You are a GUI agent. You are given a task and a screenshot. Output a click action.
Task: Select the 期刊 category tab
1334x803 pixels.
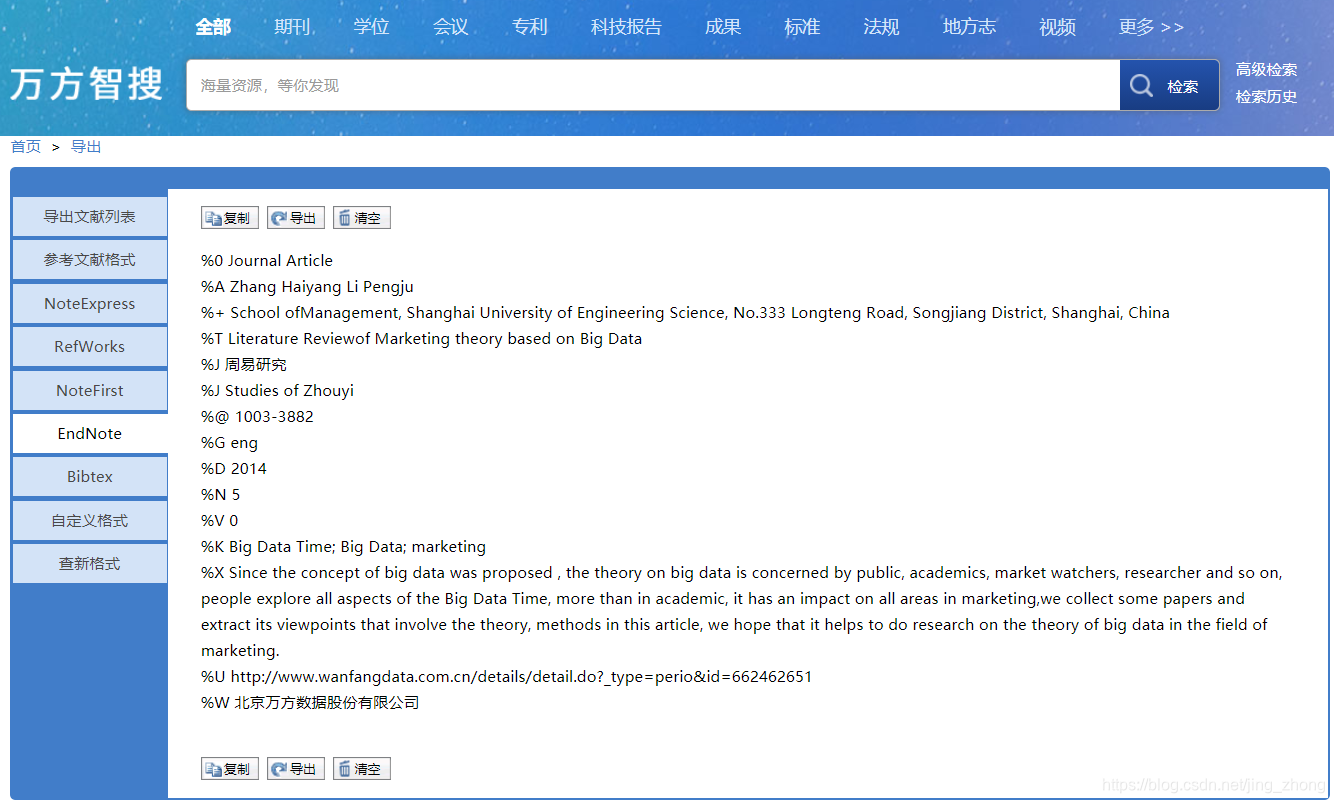click(x=292, y=27)
